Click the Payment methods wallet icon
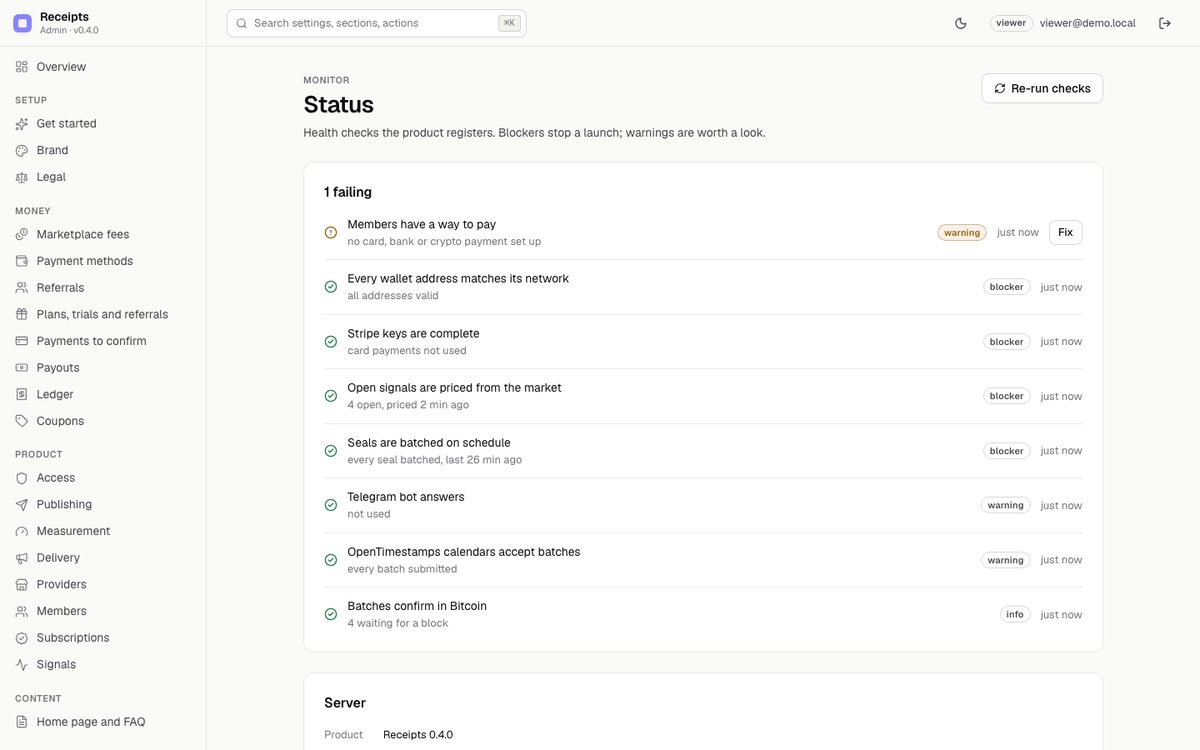 click(22, 261)
